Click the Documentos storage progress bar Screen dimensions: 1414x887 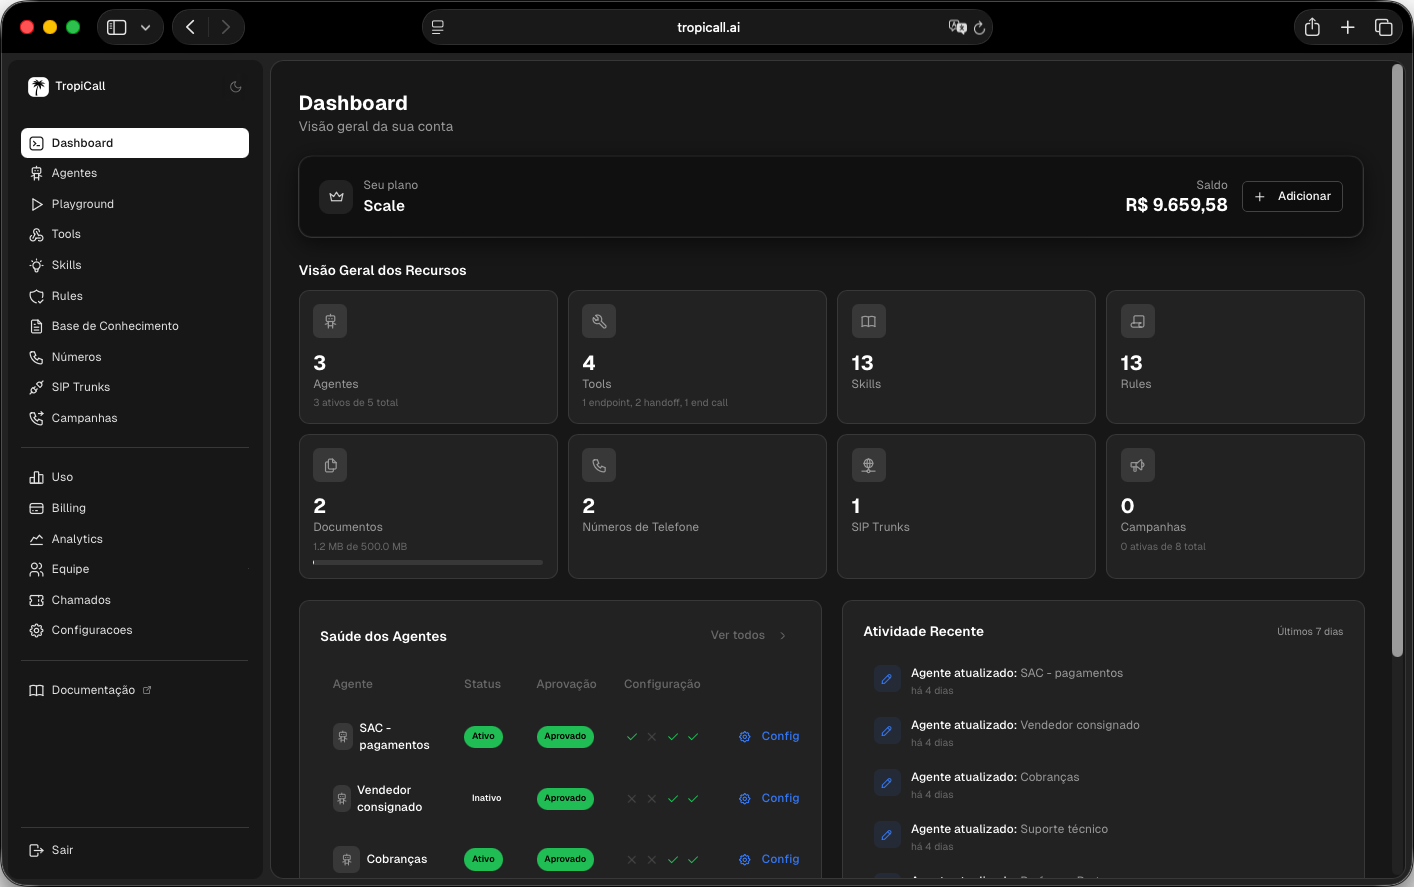428,562
